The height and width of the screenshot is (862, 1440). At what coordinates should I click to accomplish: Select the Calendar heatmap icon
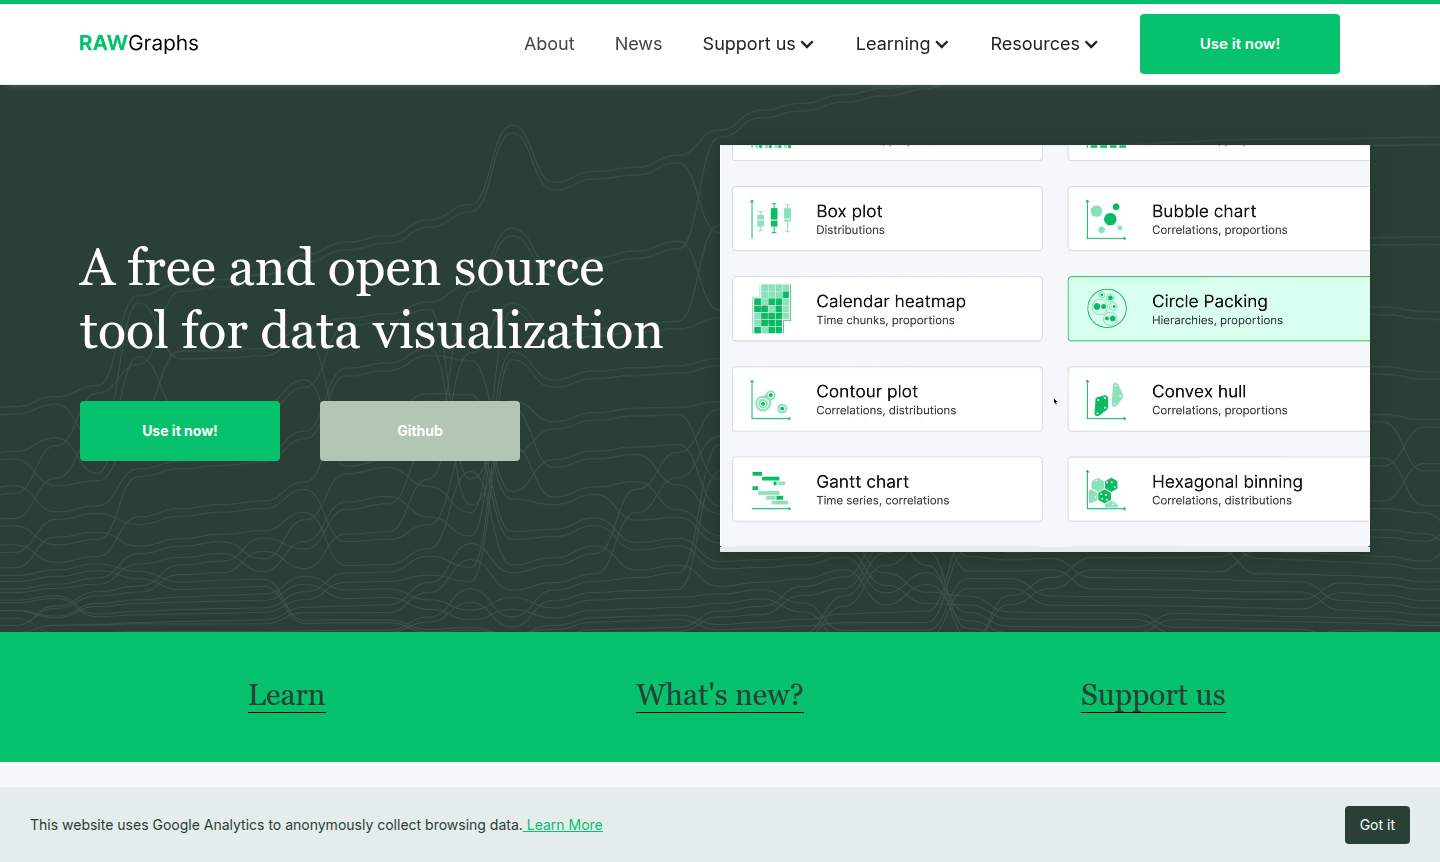771,308
